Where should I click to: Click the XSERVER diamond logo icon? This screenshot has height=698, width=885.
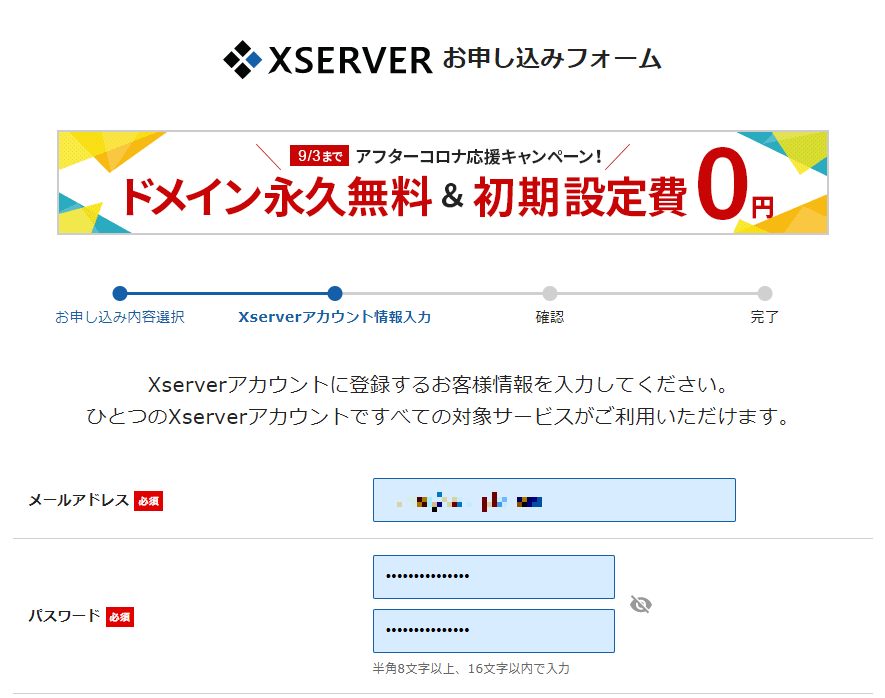pyautogui.click(x=243, y=60)
